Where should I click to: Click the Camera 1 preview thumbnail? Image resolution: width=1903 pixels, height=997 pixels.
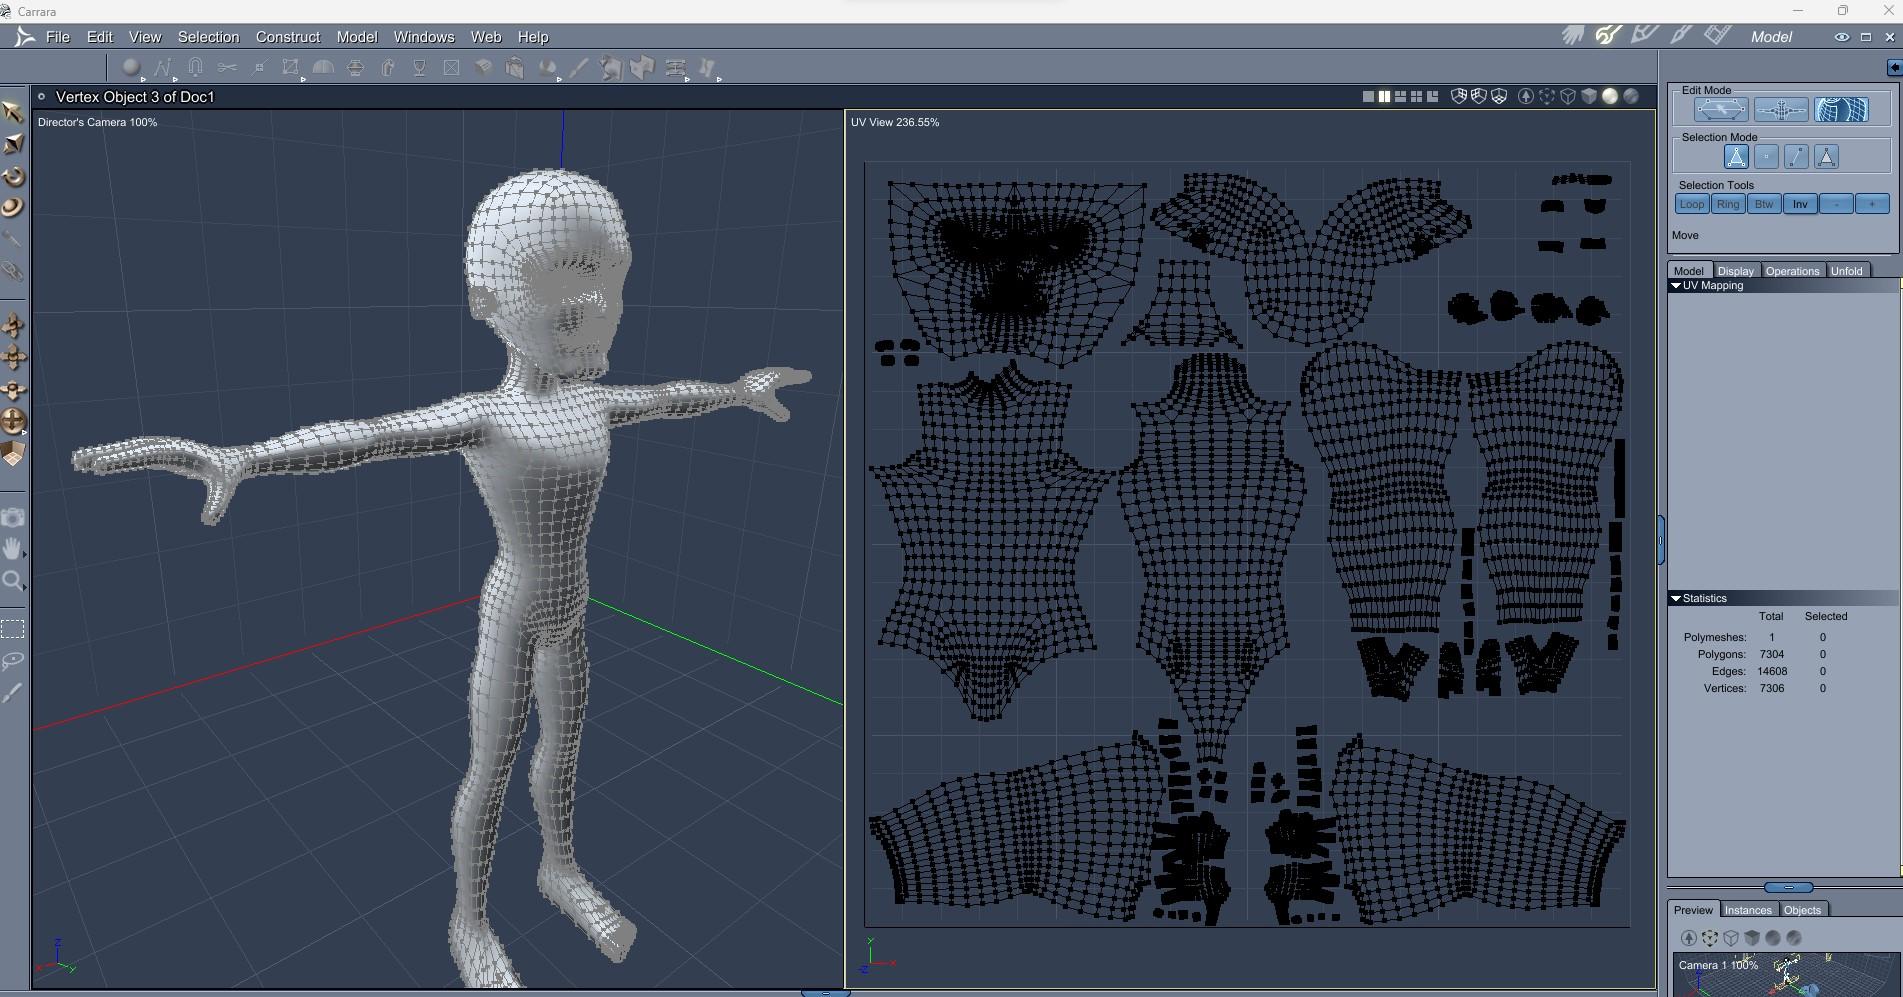click(1786, 975)
